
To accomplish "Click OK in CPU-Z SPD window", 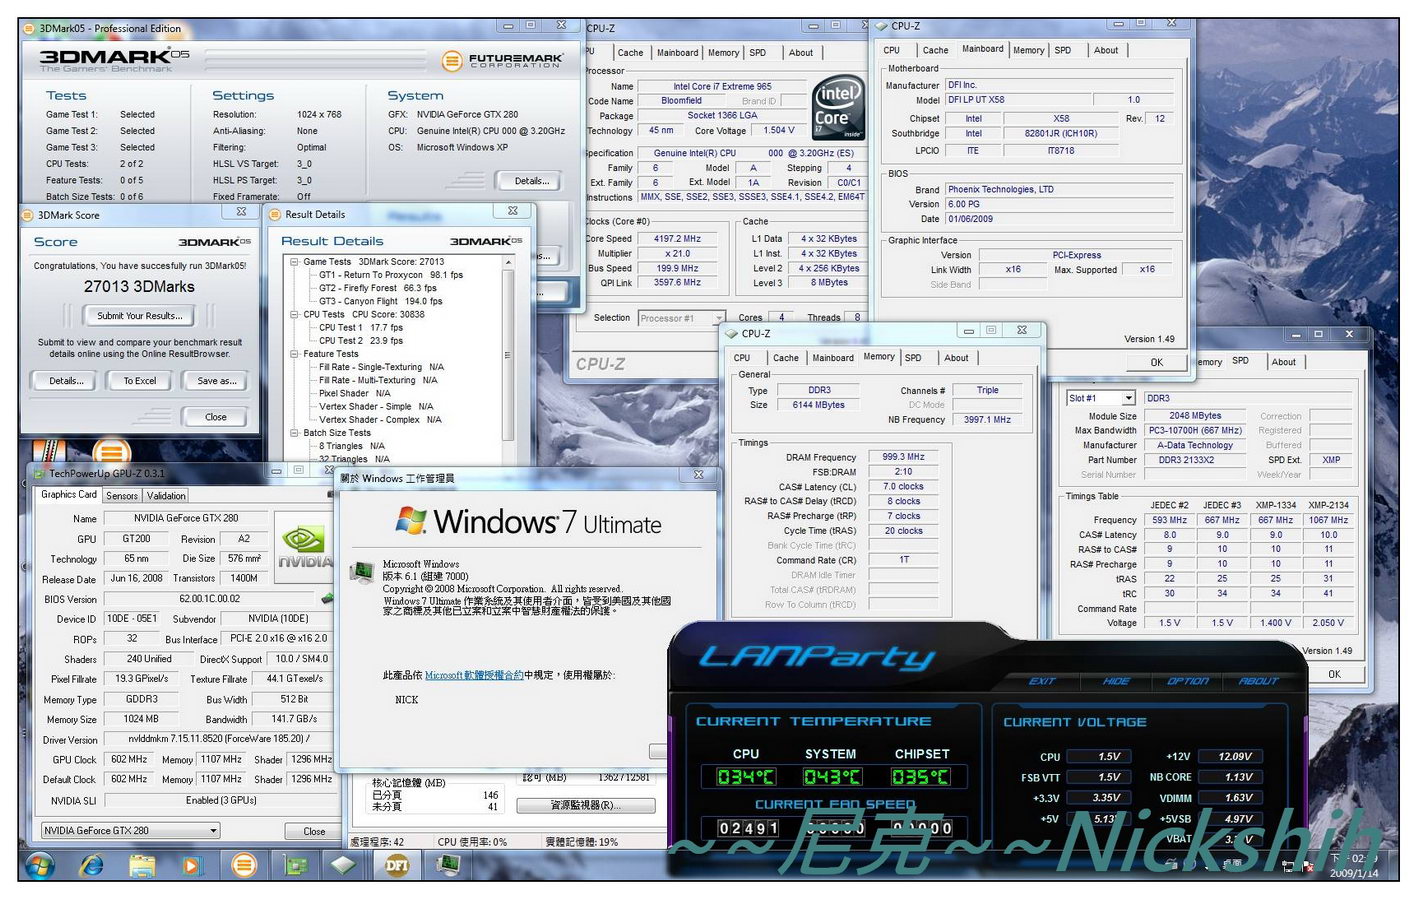I will tap(1334, 674).
